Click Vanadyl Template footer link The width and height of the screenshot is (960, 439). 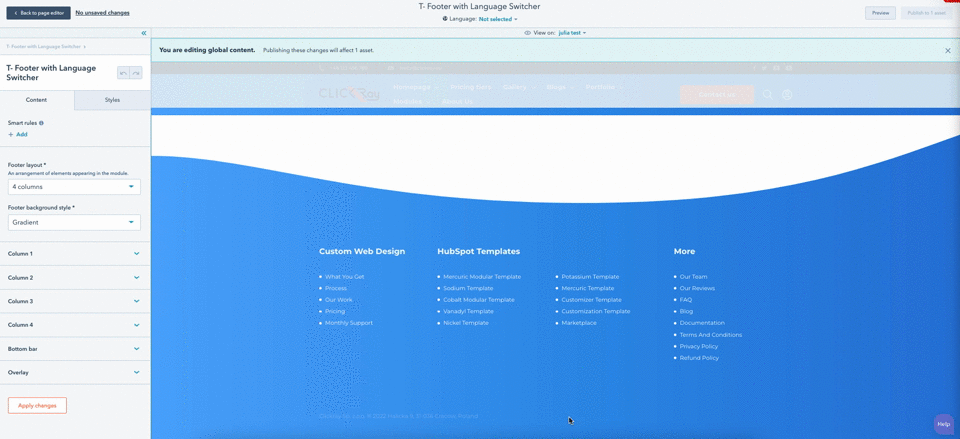point(468,312)
